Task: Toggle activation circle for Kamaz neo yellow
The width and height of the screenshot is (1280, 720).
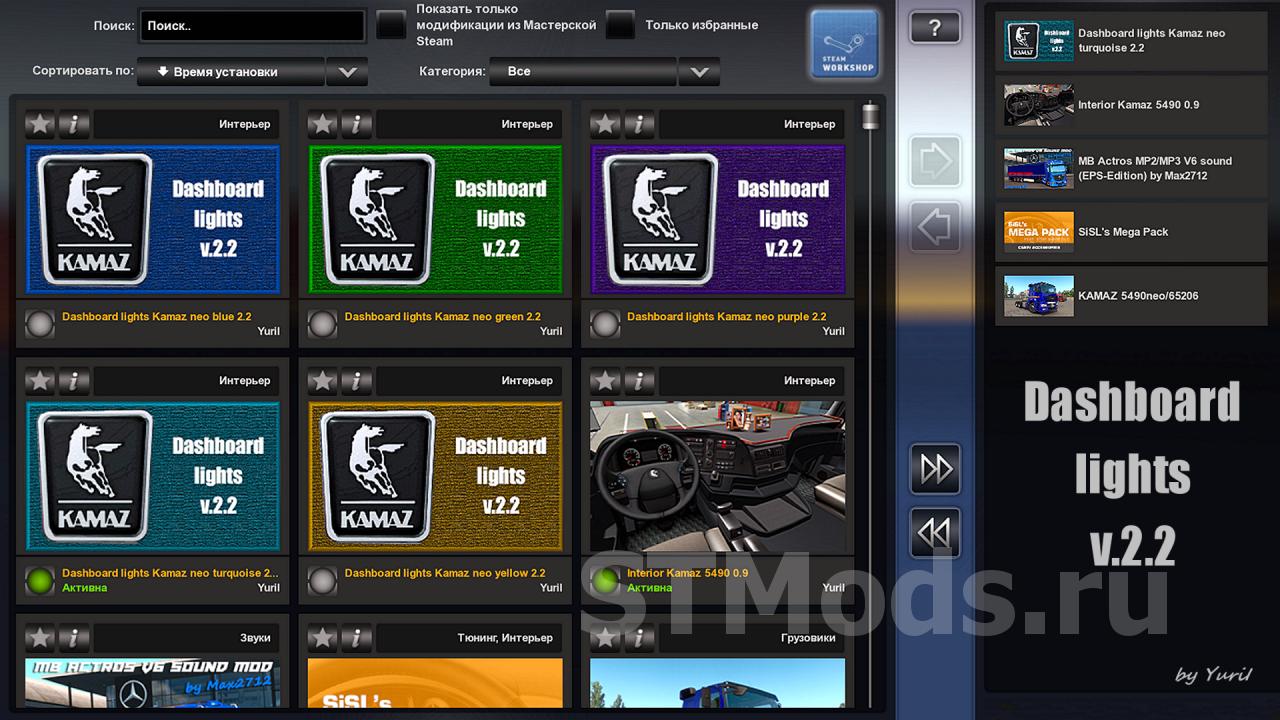Action: click(x=322, y=581)
